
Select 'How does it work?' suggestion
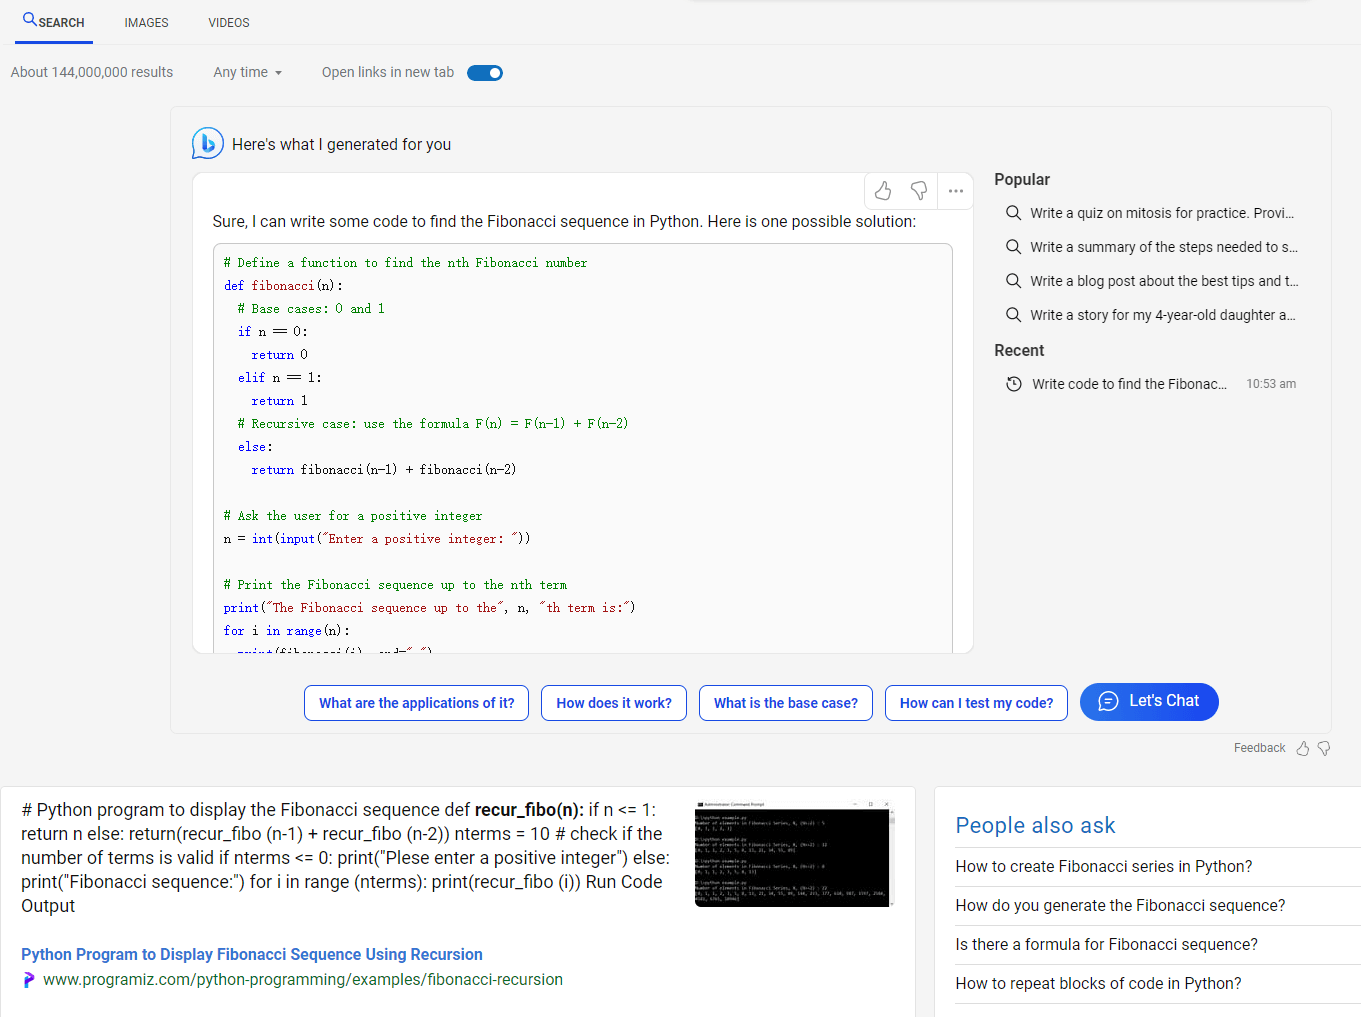point(614,703)
